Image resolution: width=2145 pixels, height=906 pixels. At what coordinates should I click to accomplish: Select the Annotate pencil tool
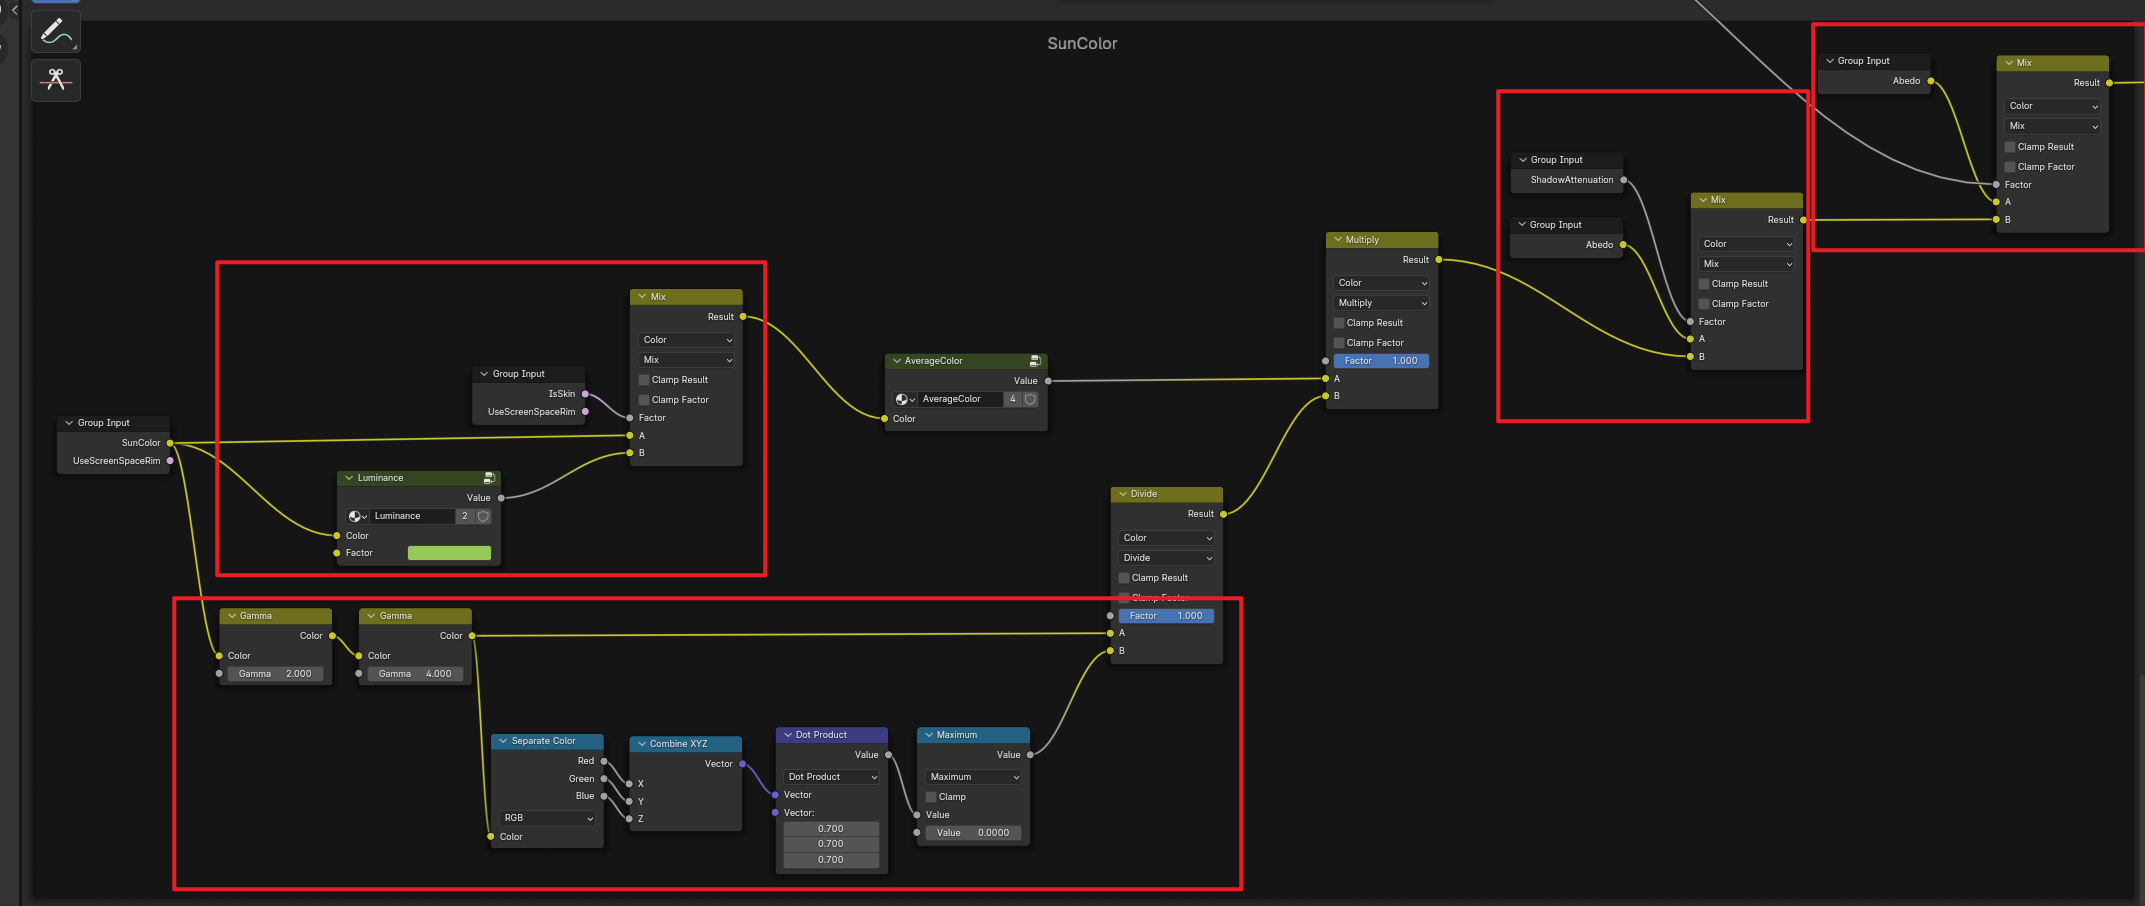55,32
